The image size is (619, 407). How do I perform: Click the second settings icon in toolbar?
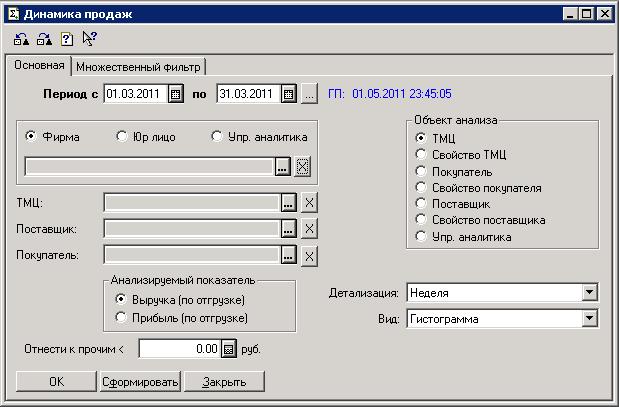[x=44, y=40]
